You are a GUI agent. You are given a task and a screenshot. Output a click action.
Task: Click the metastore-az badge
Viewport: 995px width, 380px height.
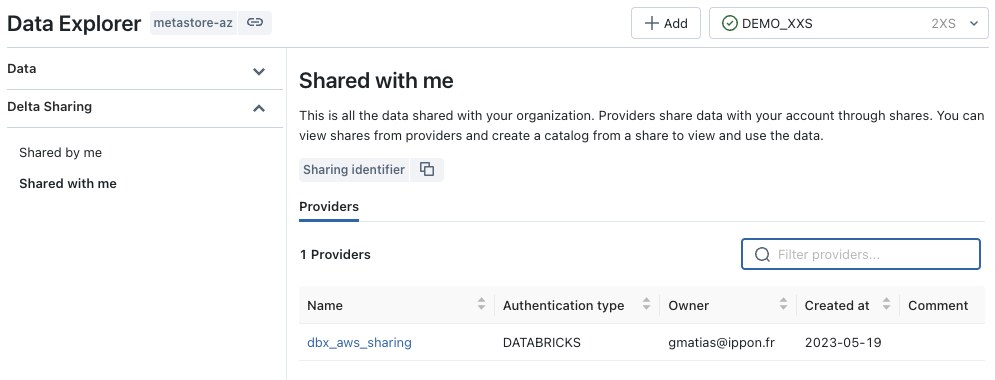click(x=193, y=23)
